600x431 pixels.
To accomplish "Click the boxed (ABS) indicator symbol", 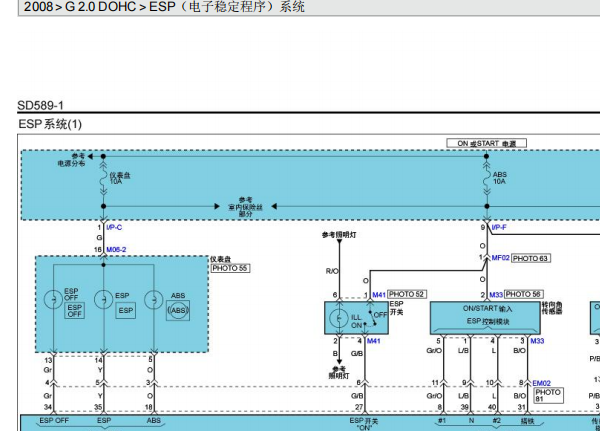I will point(178,311).
